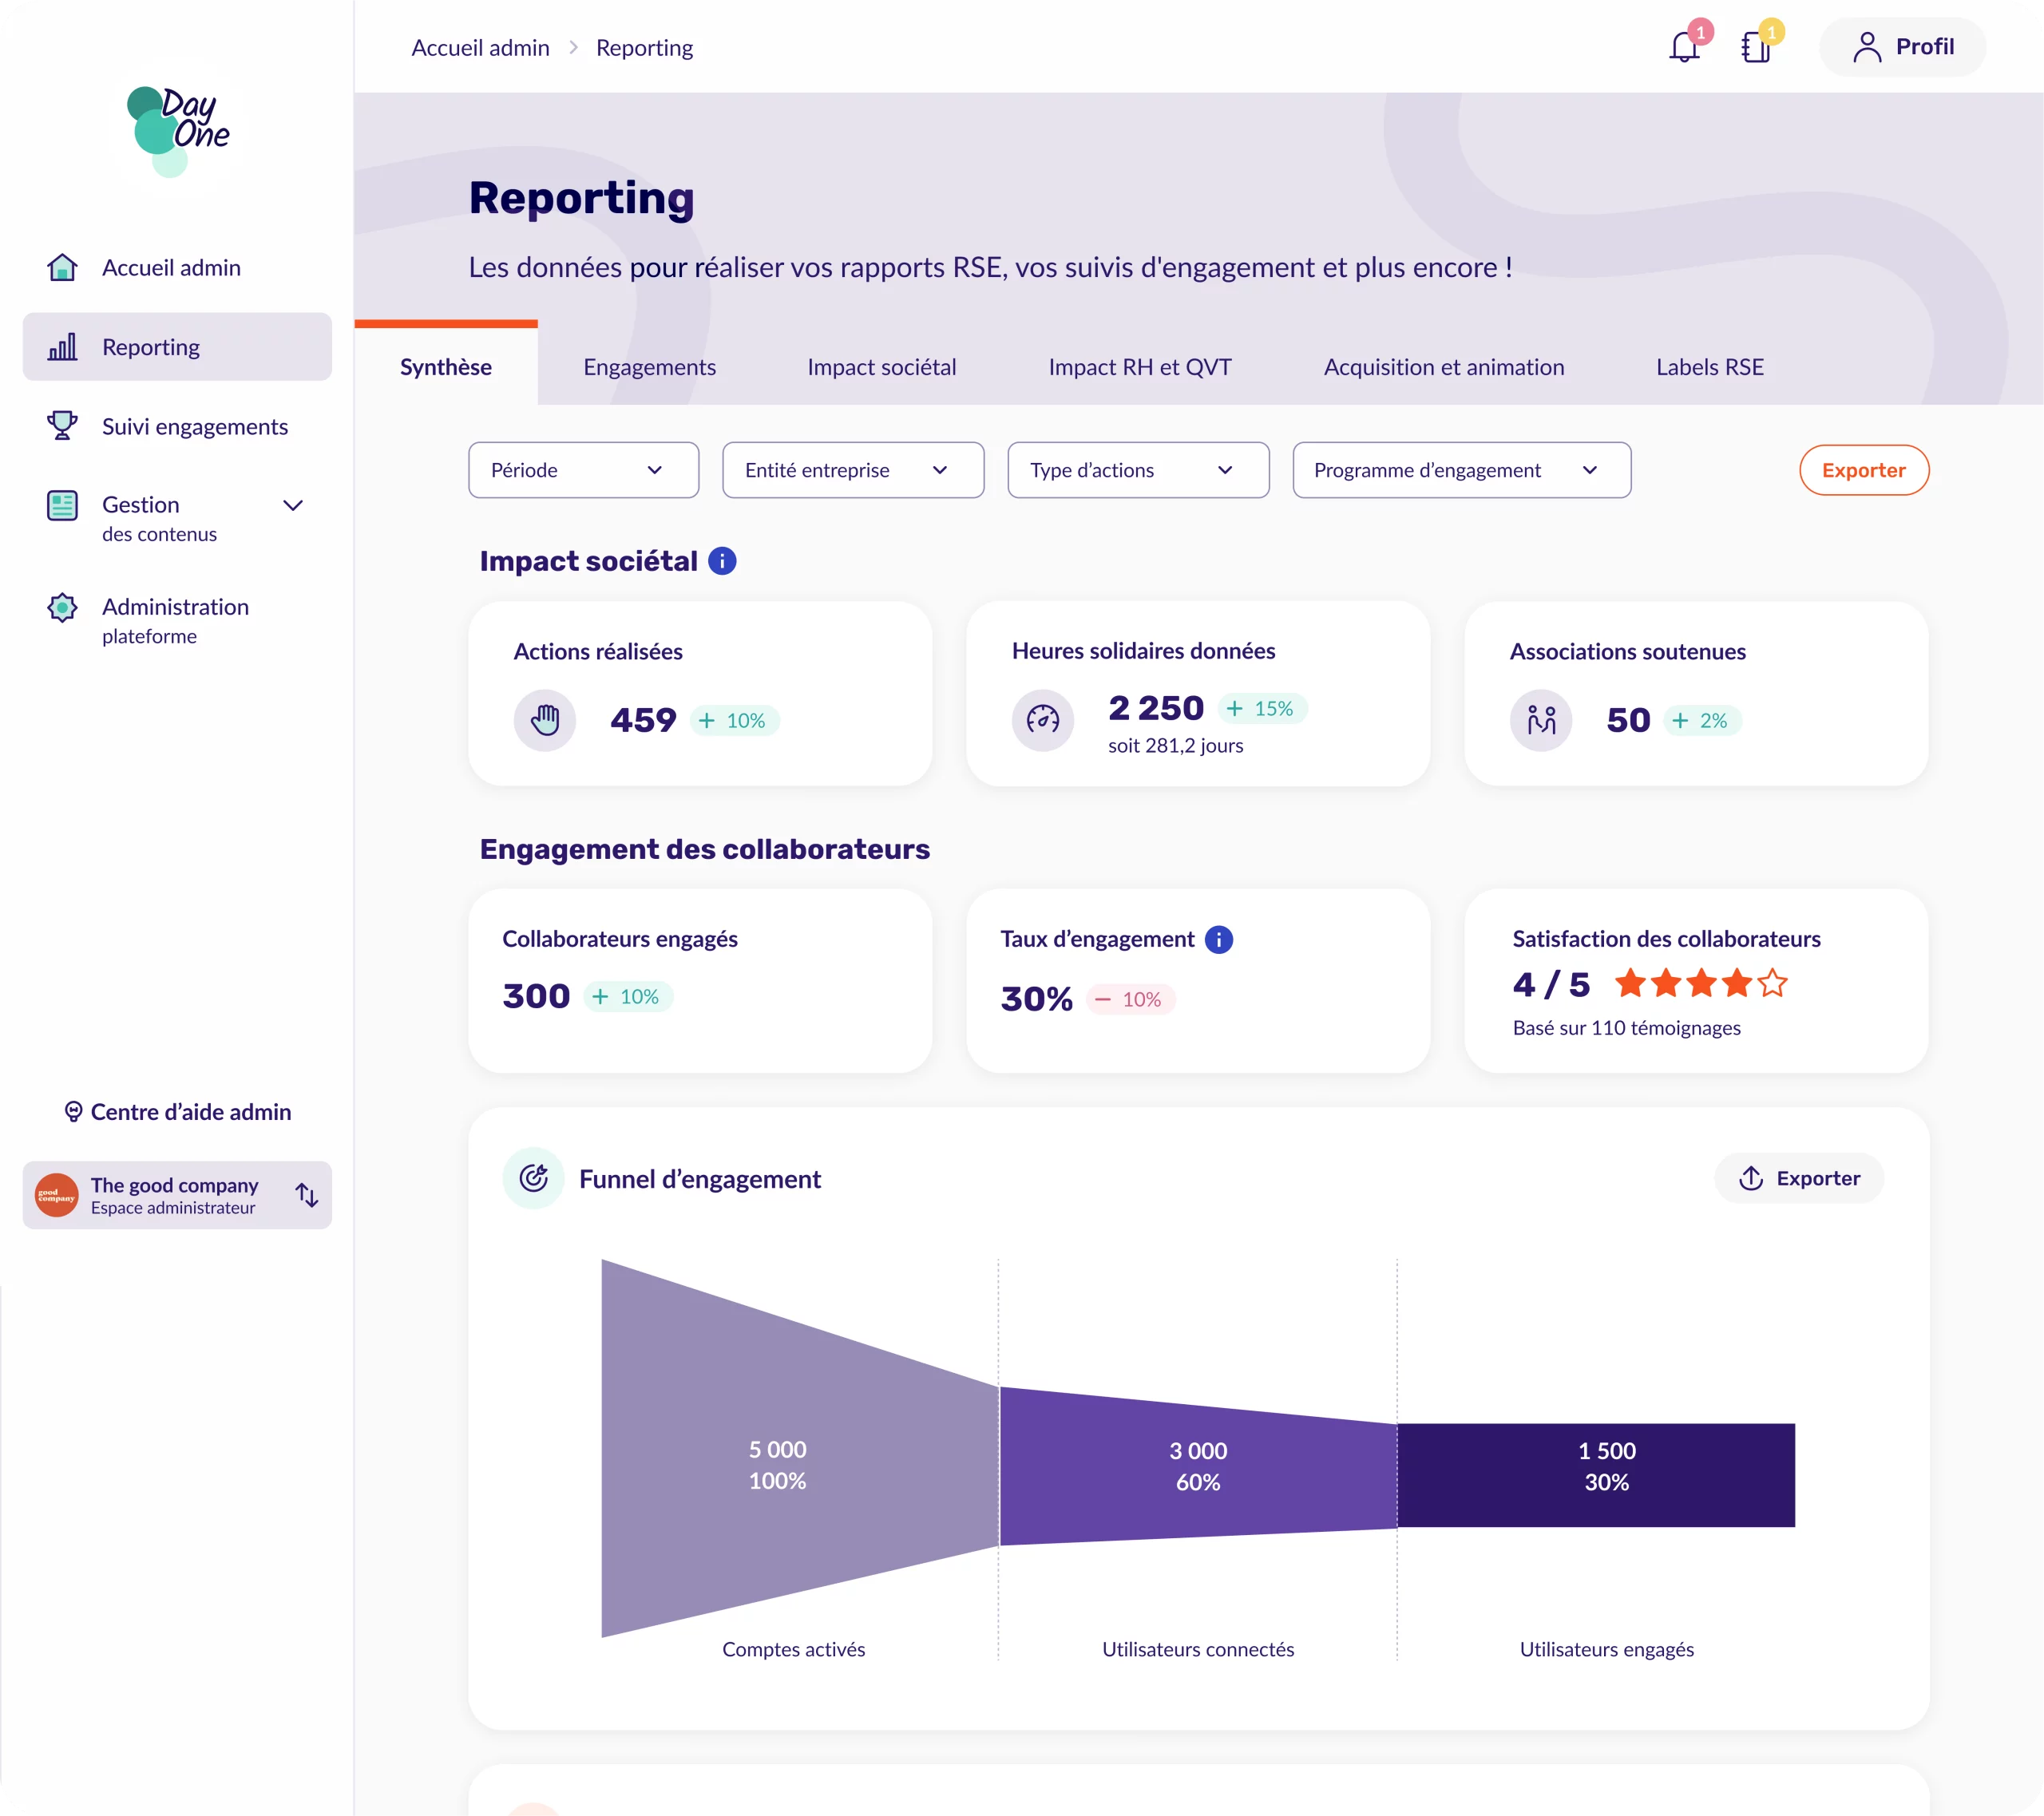Select the home icon for Accueil admin

tap(62, 267)
